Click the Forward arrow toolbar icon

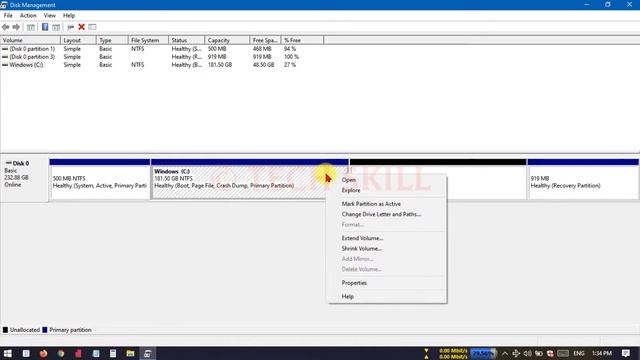tap(16, 27)
